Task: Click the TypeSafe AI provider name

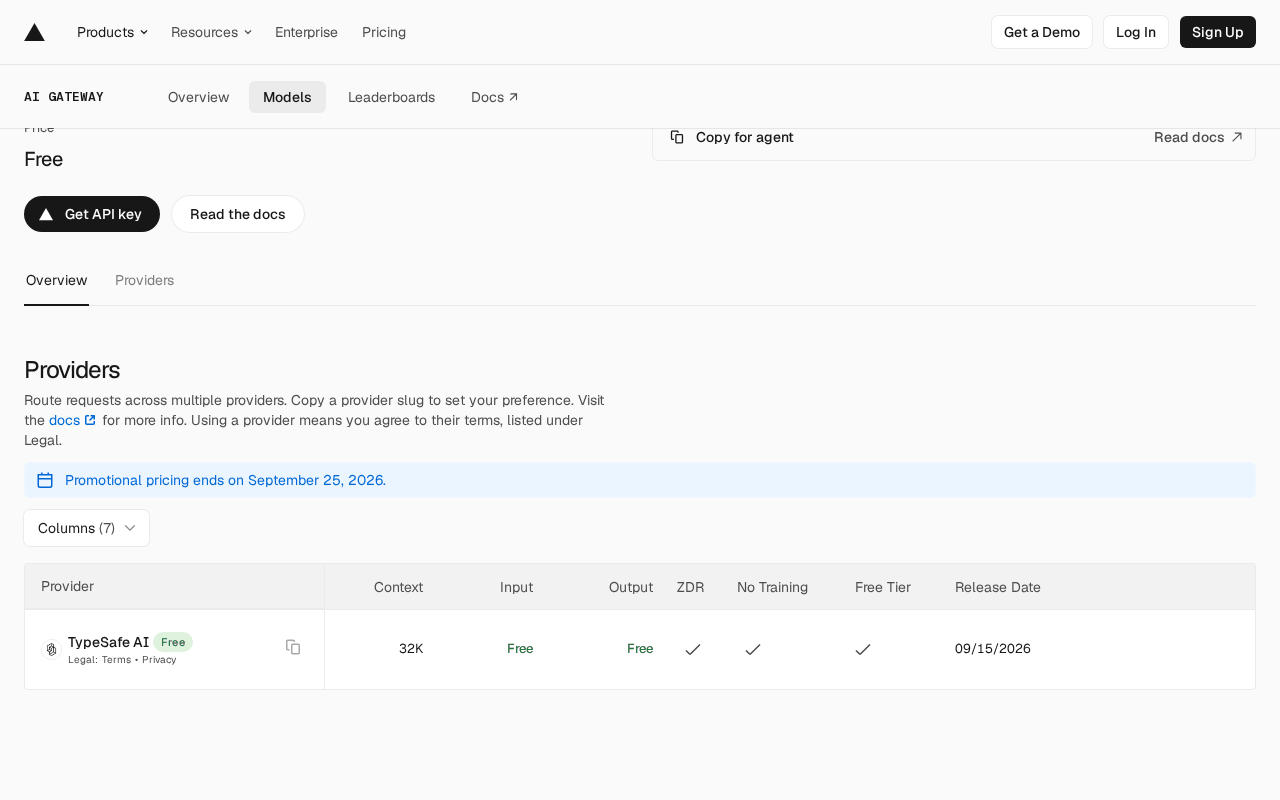Action: 108,642
